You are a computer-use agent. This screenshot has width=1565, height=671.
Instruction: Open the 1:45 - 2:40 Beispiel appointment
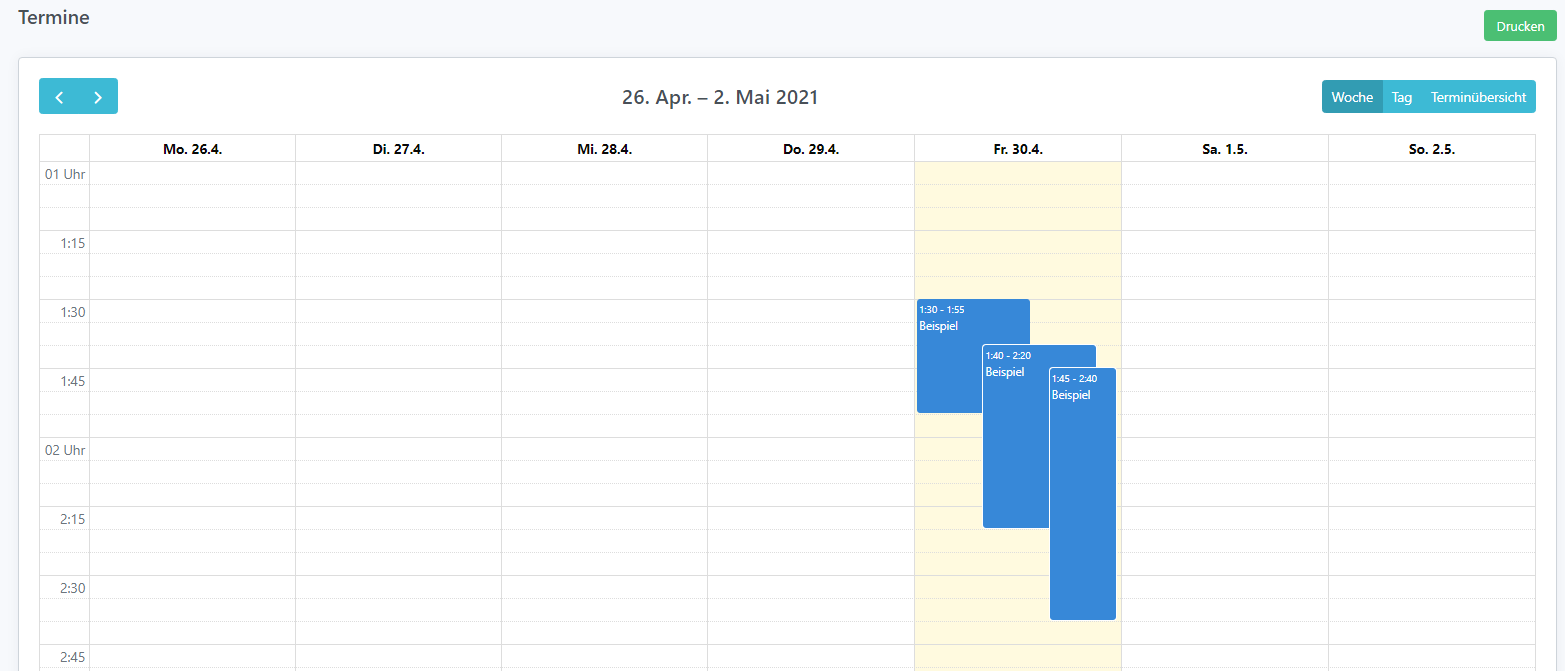[x=1082, y=500]
